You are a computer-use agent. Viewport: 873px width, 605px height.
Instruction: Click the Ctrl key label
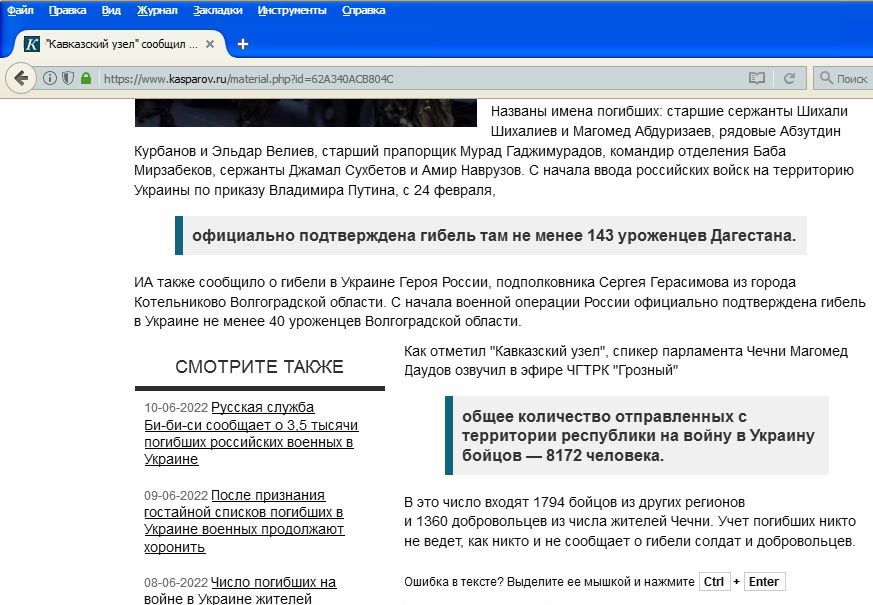(714, 582)
